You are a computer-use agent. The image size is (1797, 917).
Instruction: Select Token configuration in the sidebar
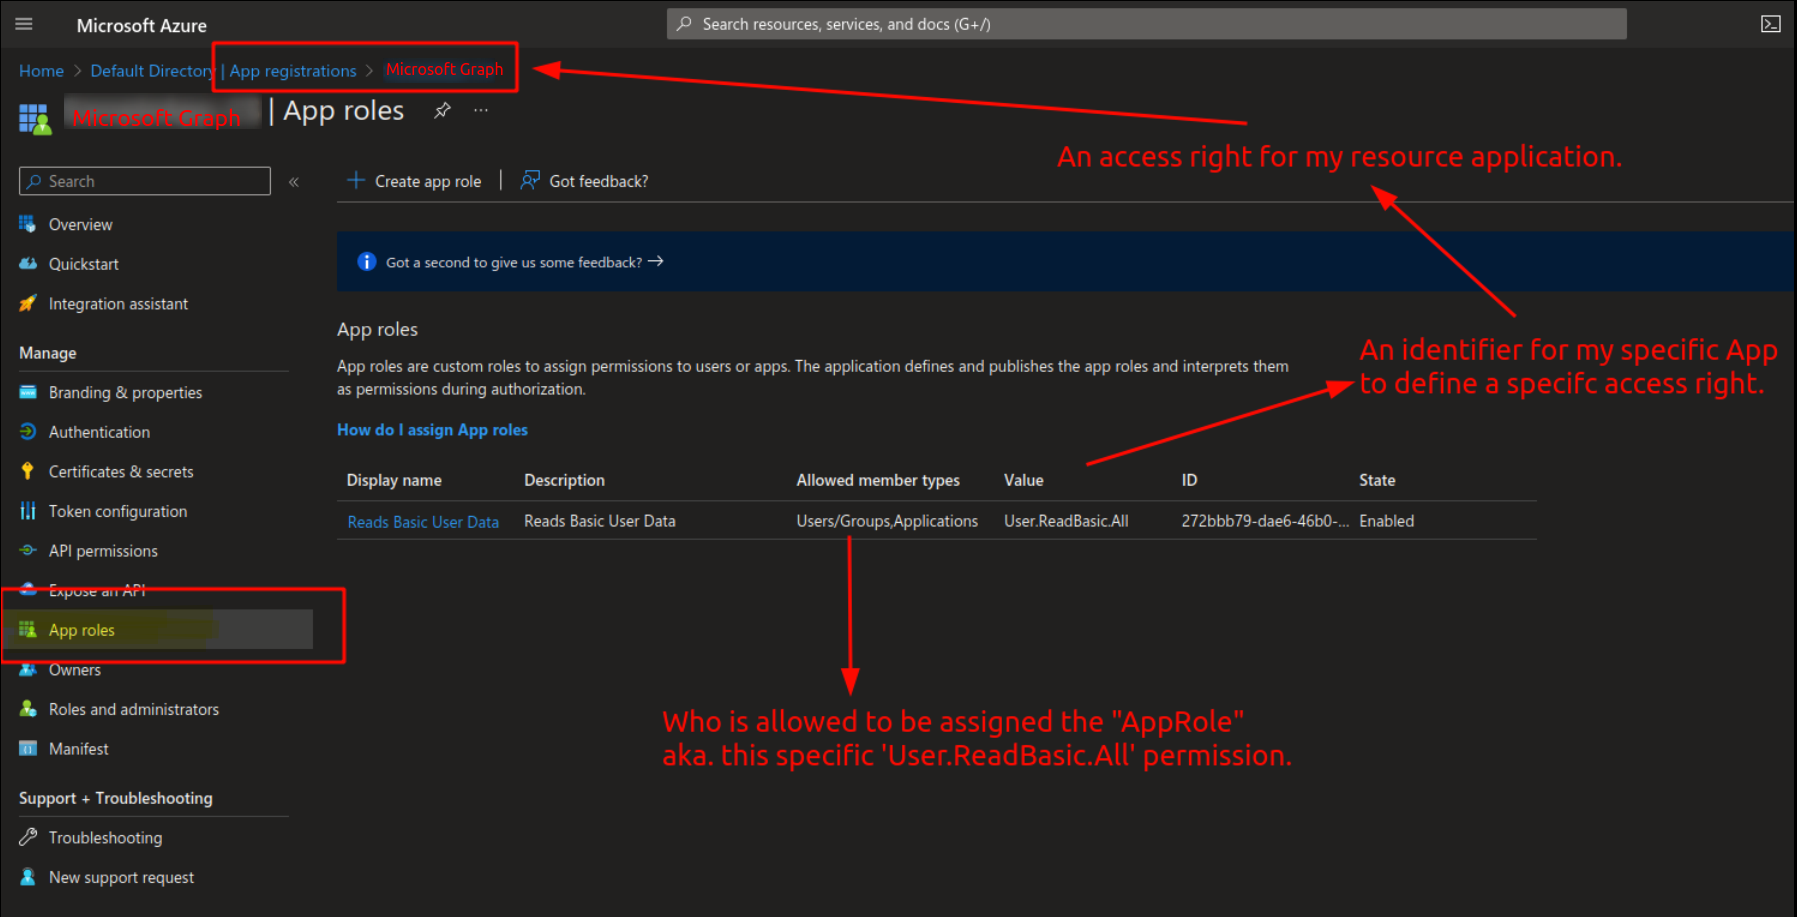point(117,511)
